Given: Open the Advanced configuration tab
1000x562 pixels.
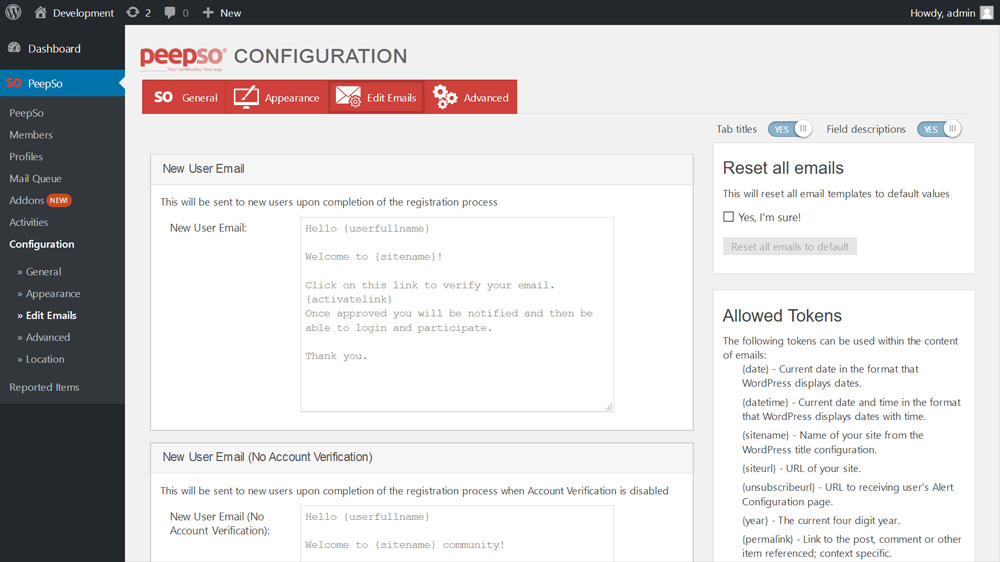Looking at the screenshot, I should point(471,97).
